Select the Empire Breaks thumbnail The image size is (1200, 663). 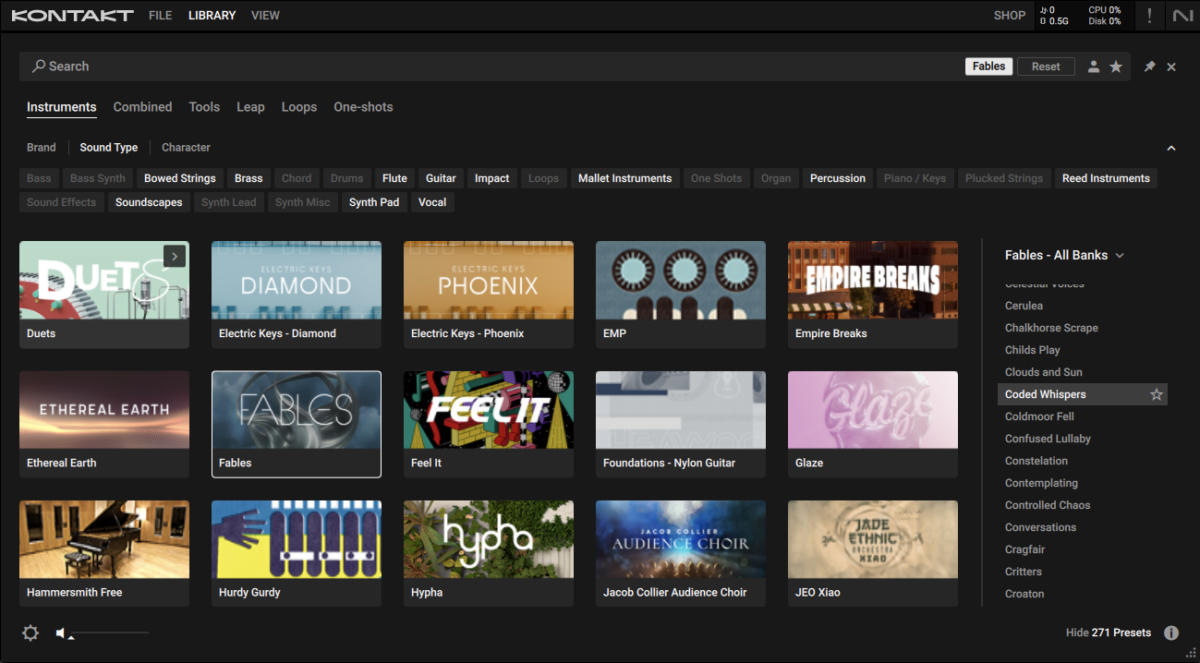coord(872,280)
